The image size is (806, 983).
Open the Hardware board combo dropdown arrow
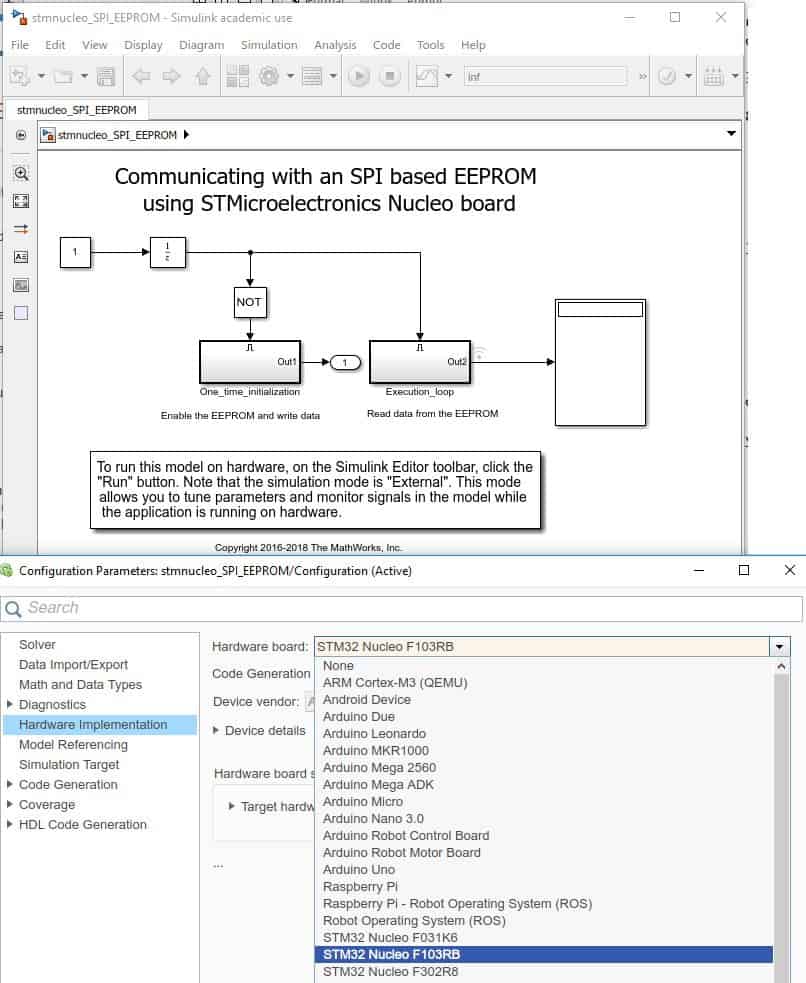[779, 646]
